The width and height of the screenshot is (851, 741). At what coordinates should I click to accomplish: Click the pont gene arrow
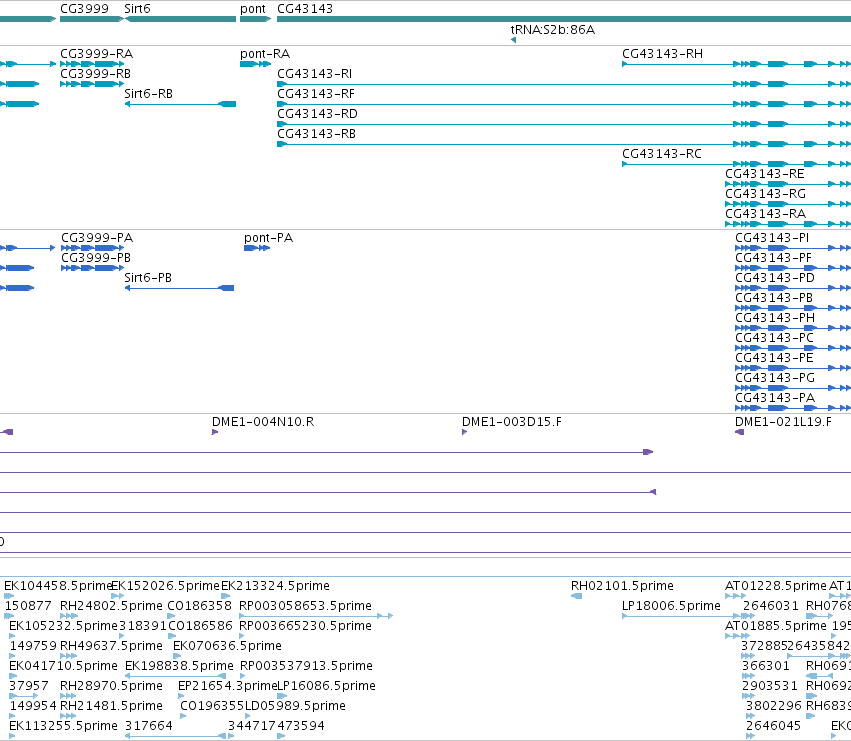(255, 19)
